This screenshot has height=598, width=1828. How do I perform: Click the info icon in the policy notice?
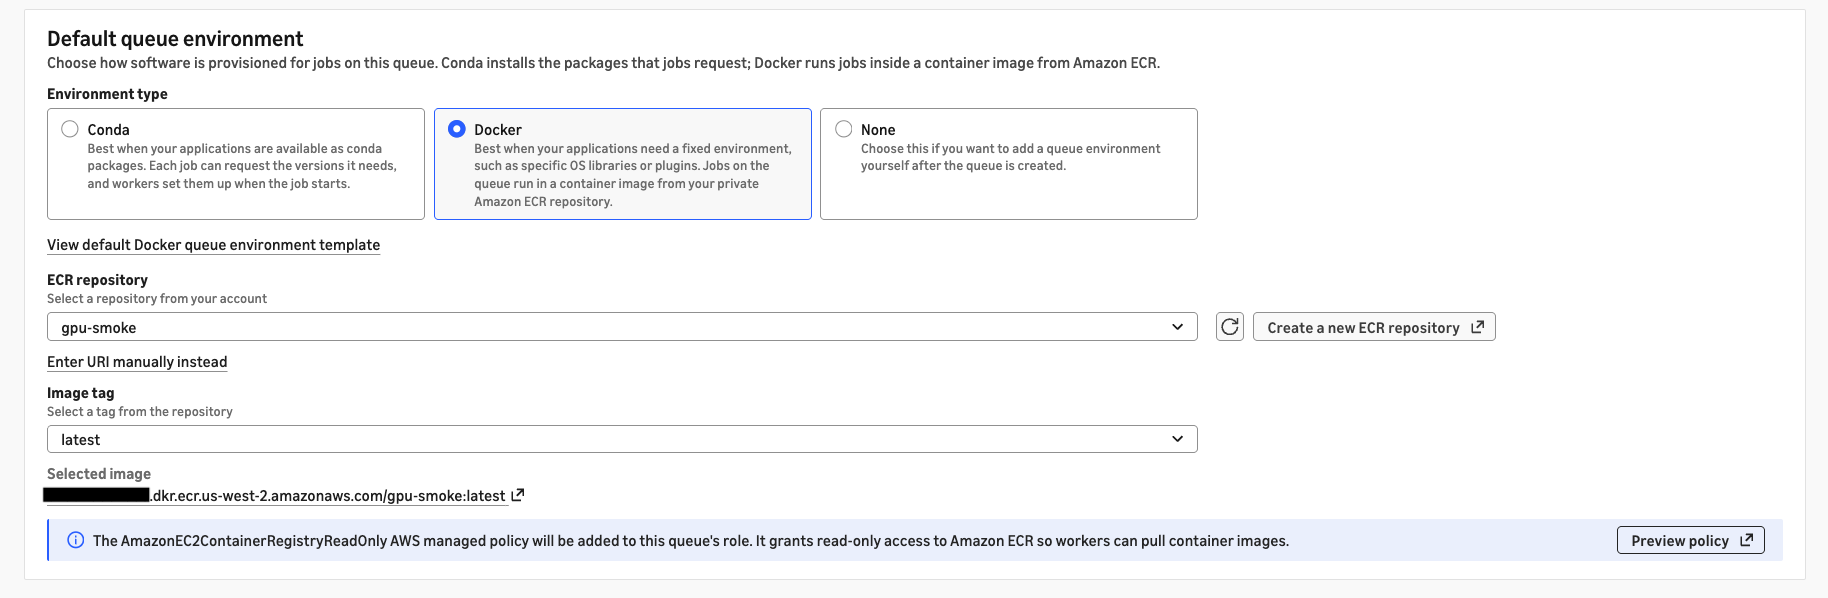tap(75, 540)
